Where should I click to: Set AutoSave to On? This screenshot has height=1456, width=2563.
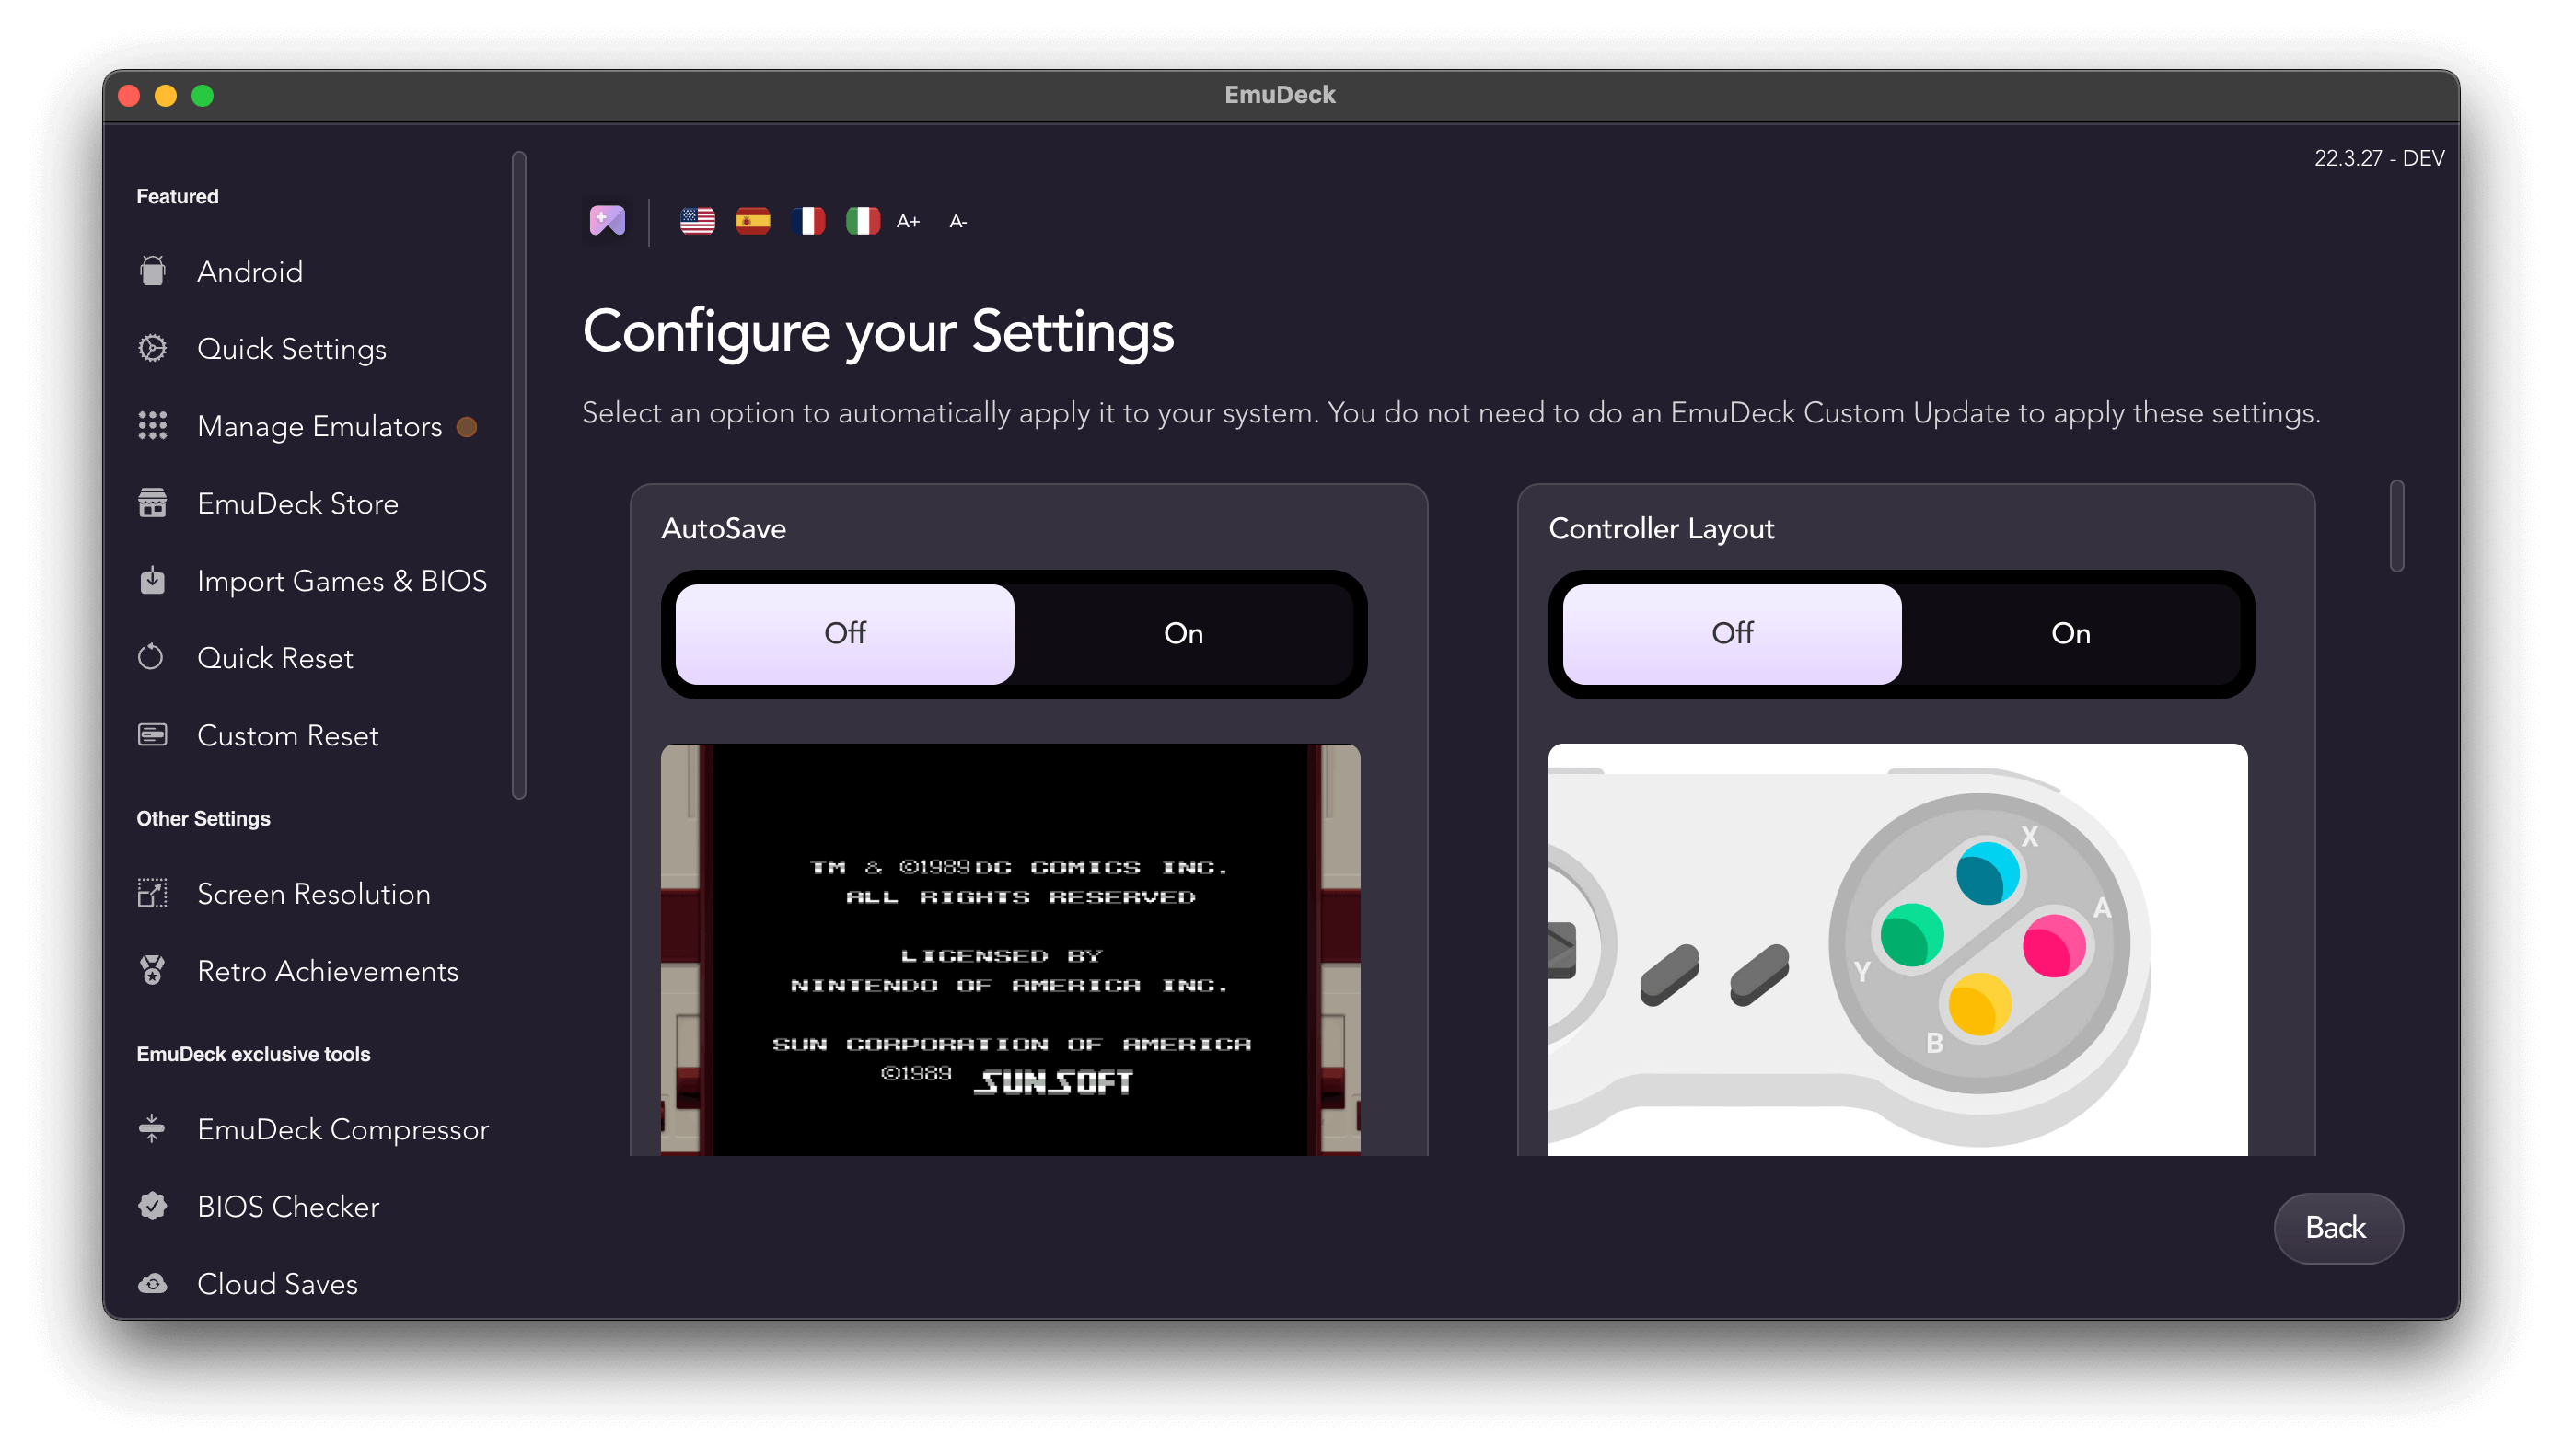coord(1183,634)
